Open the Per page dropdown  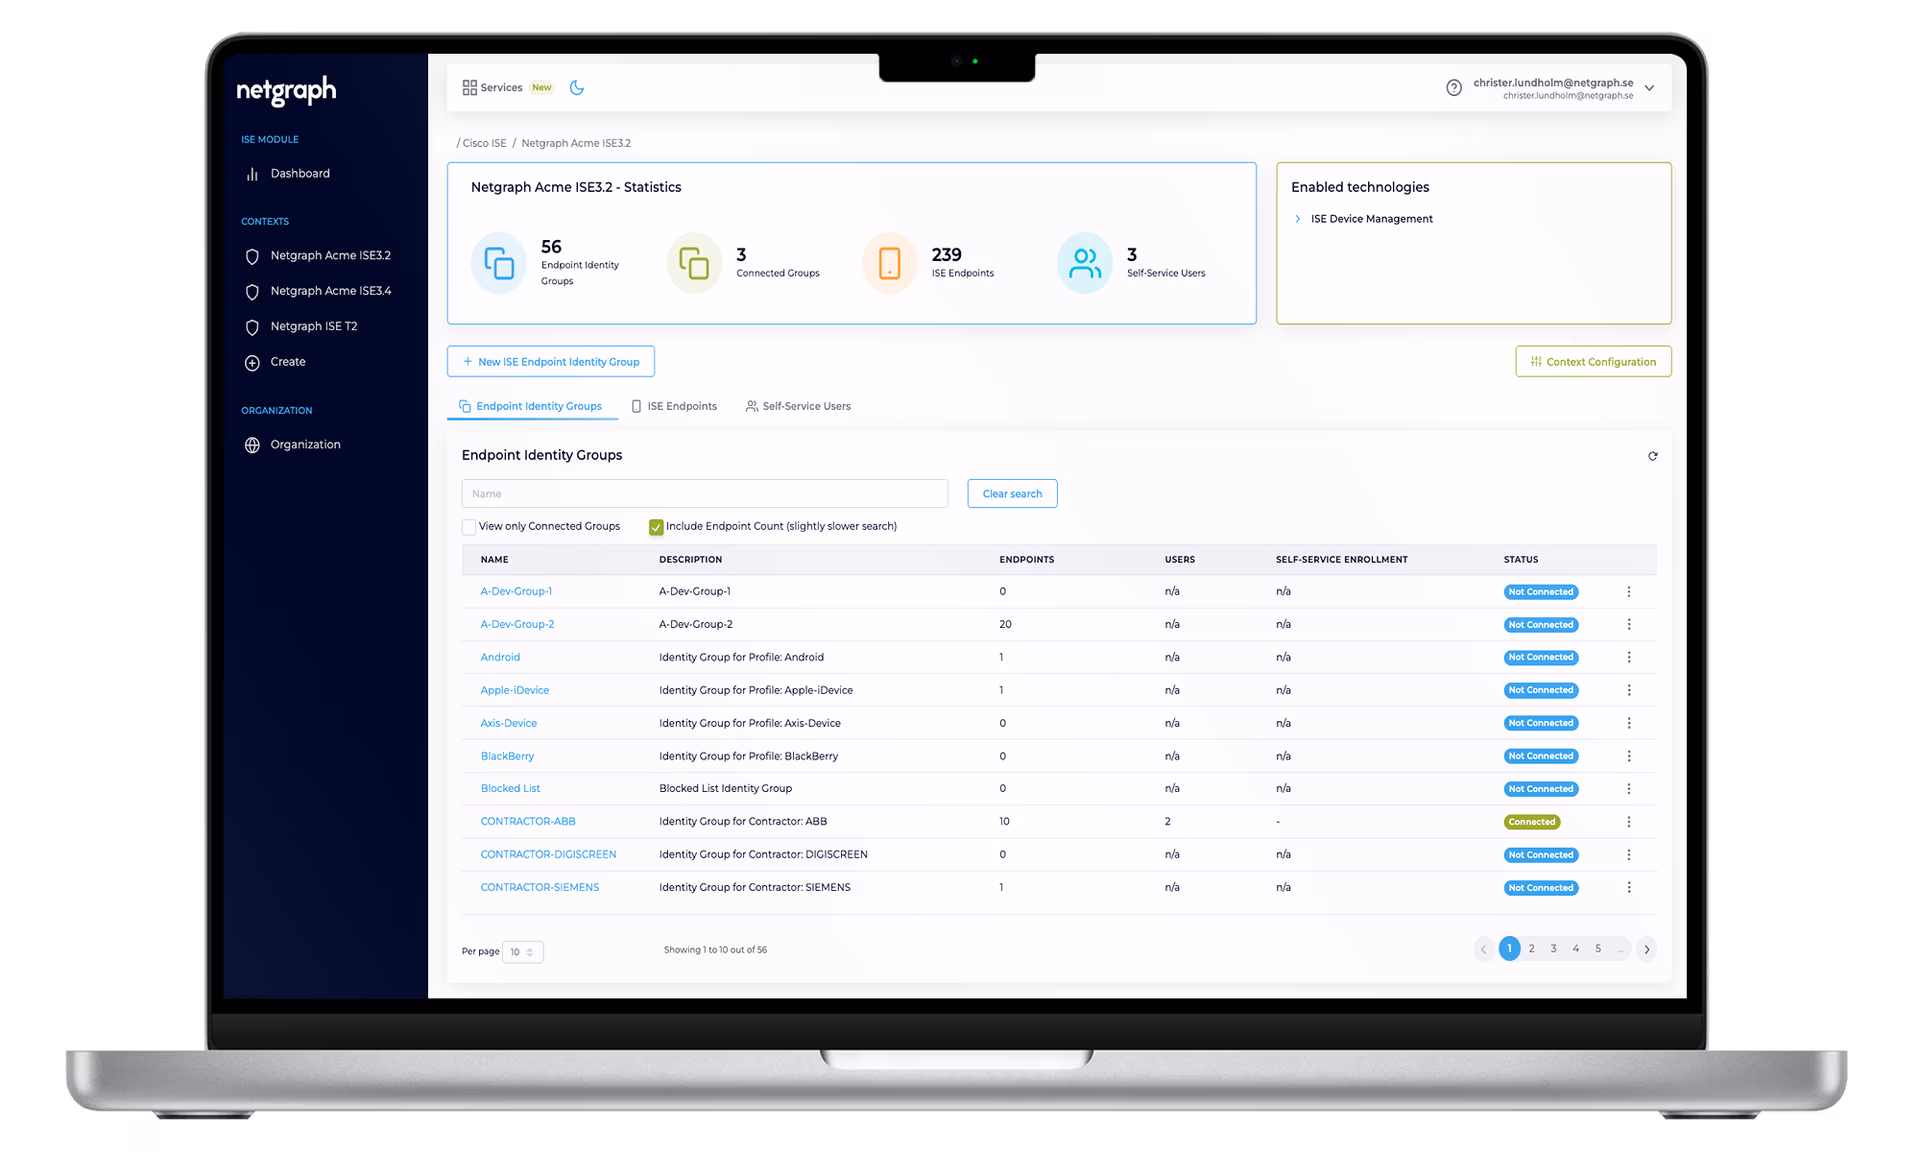point(522,952)
